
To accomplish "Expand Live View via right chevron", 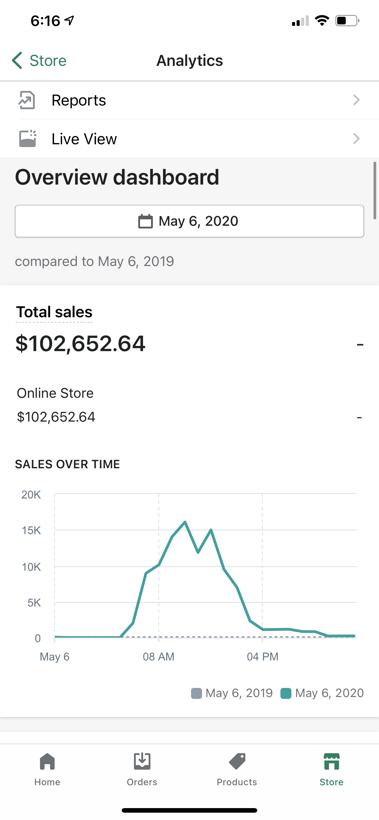I will (x=357, y=139).
